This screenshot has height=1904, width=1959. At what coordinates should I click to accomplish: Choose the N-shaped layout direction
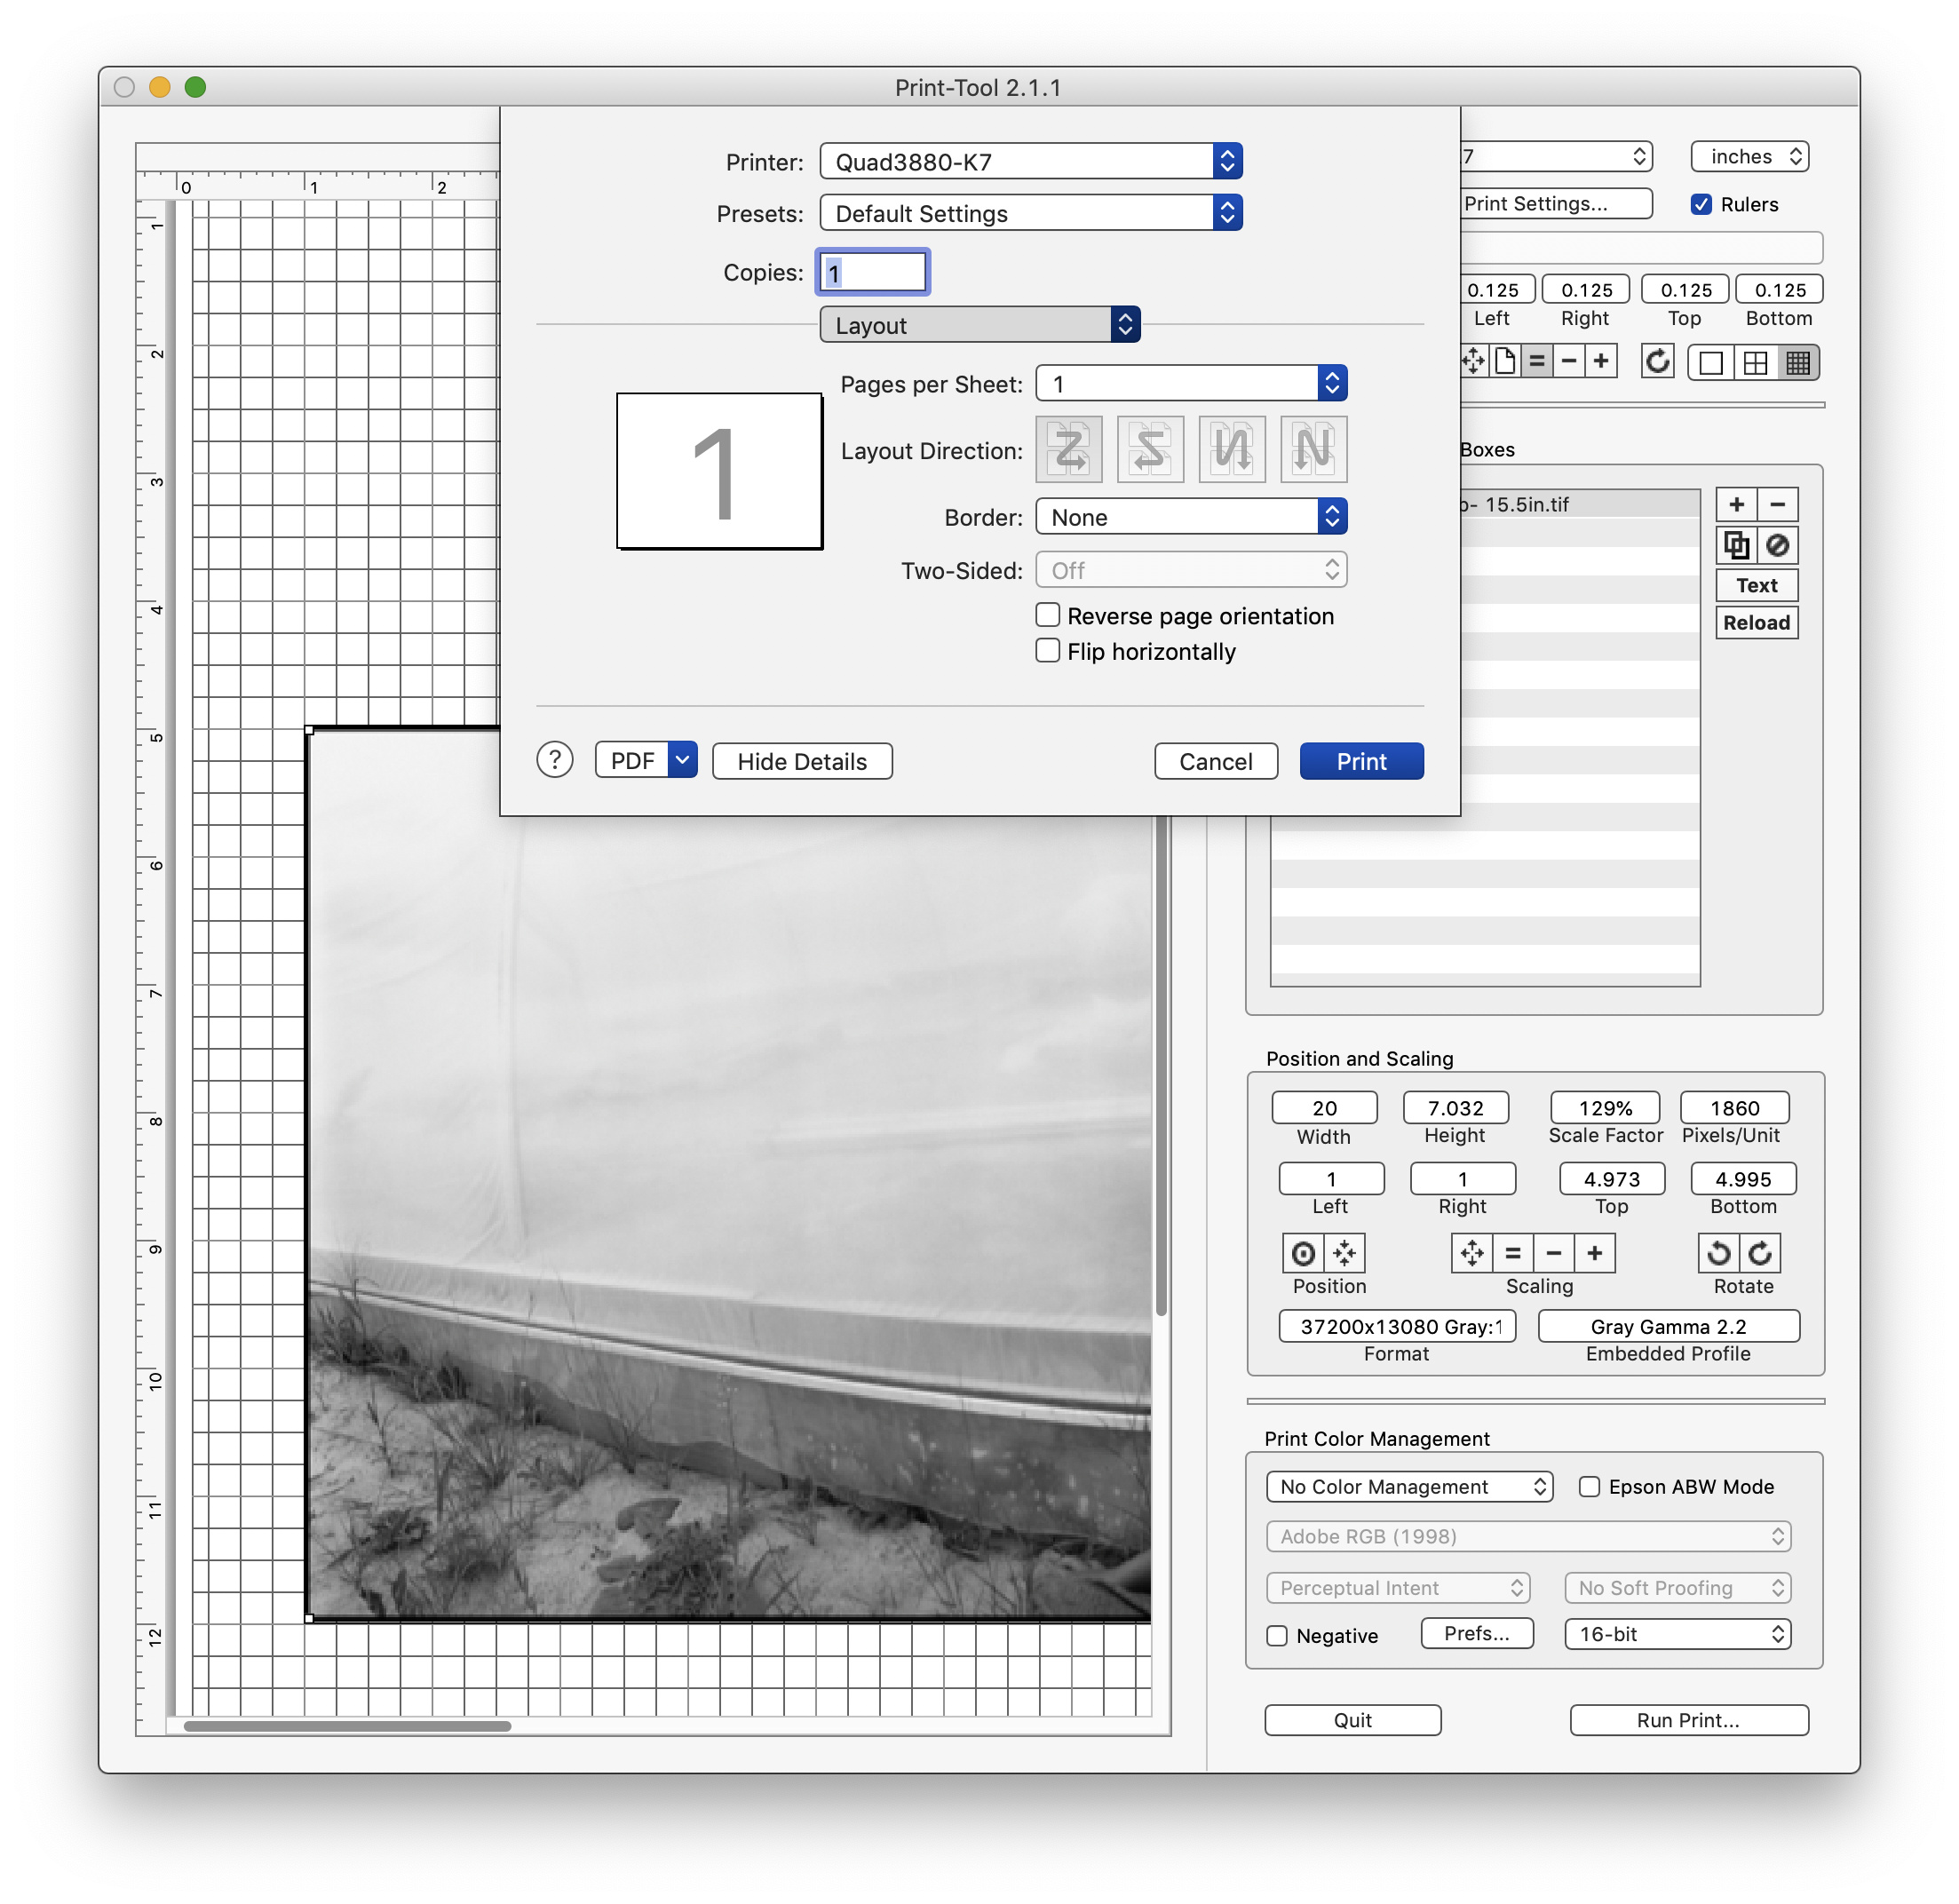click(x=1313, y=449)
